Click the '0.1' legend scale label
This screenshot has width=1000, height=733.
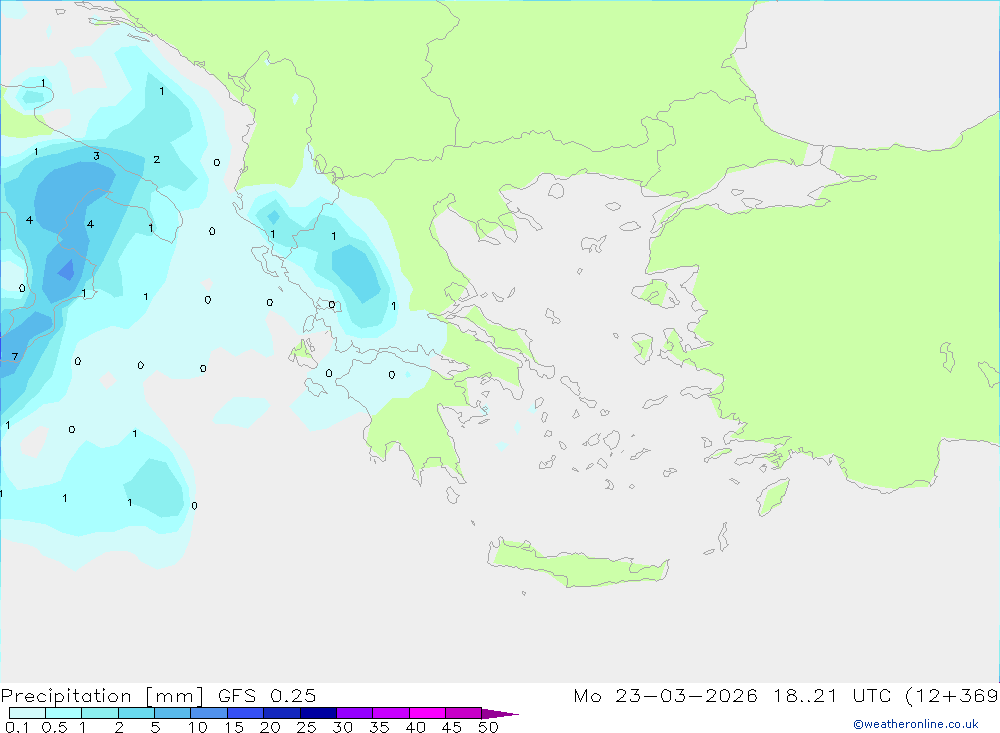coord(17,727)
